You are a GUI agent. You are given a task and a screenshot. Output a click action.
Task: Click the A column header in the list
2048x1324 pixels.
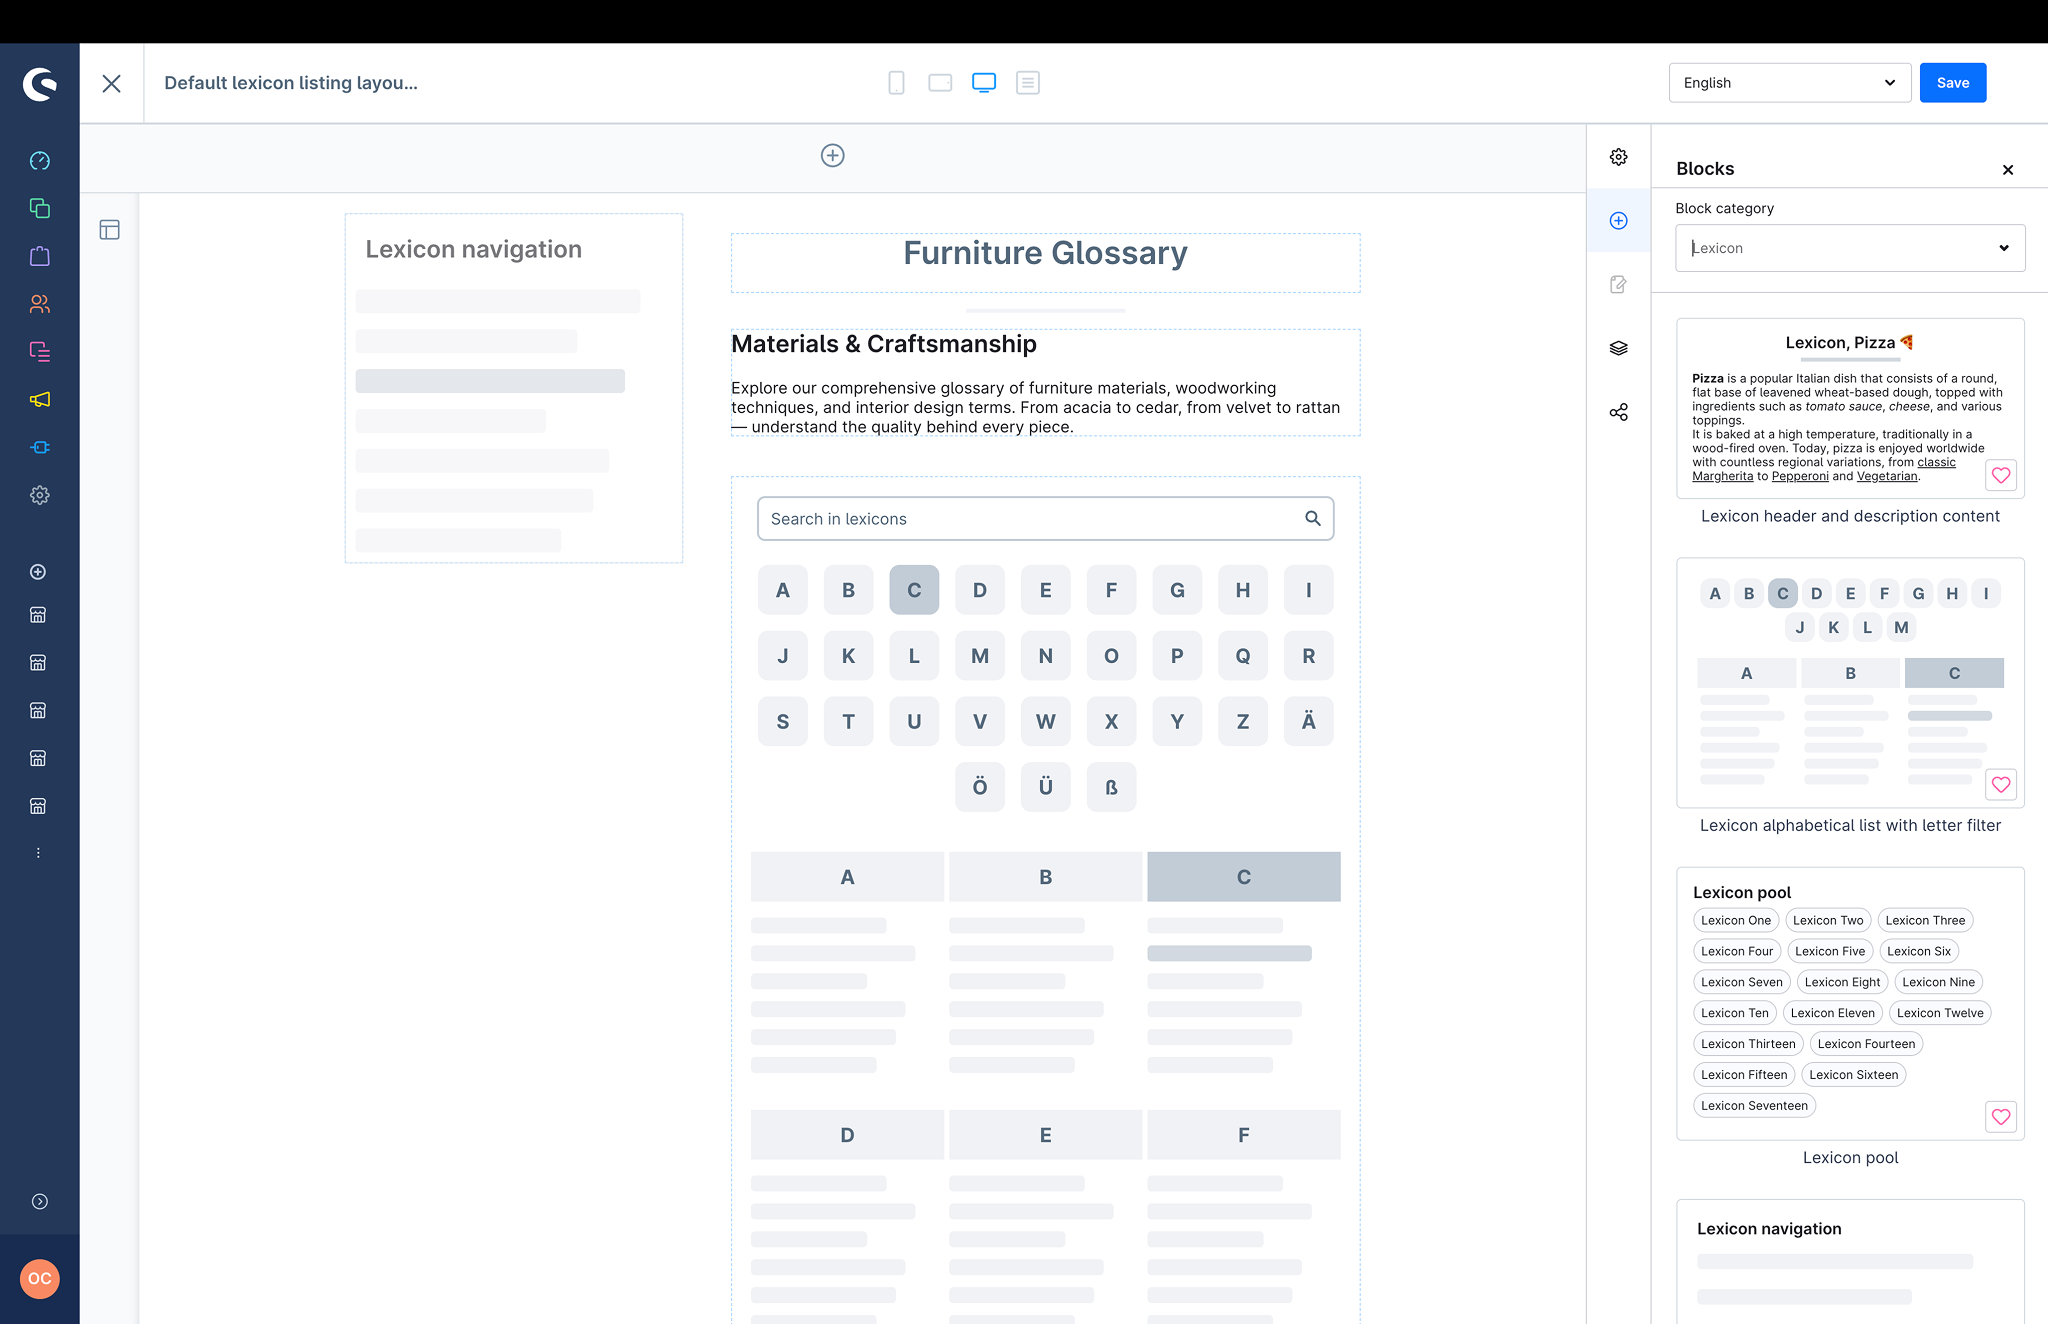847,877
